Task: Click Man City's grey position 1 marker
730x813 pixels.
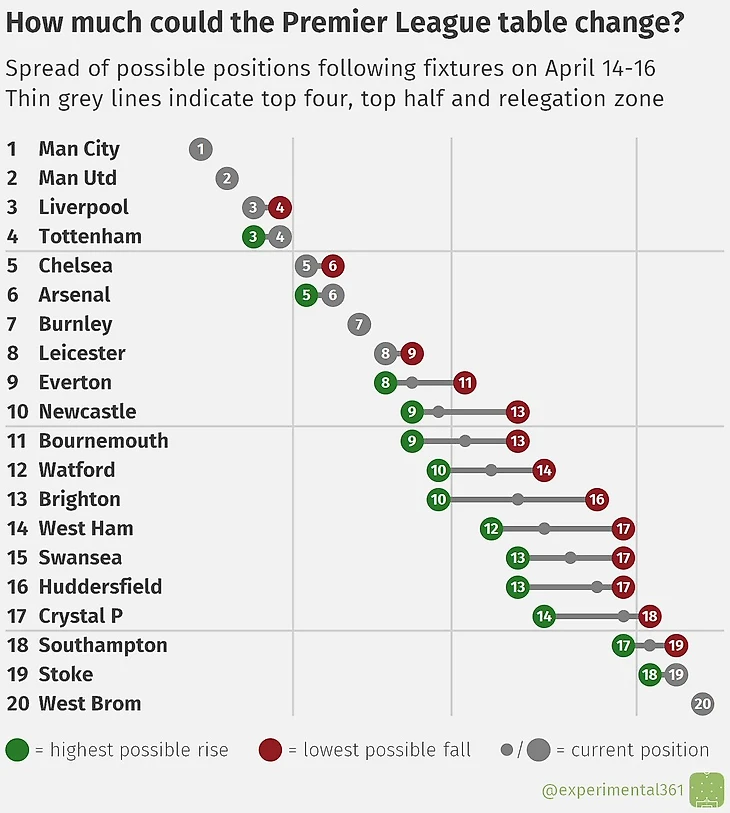Action: 201,149
